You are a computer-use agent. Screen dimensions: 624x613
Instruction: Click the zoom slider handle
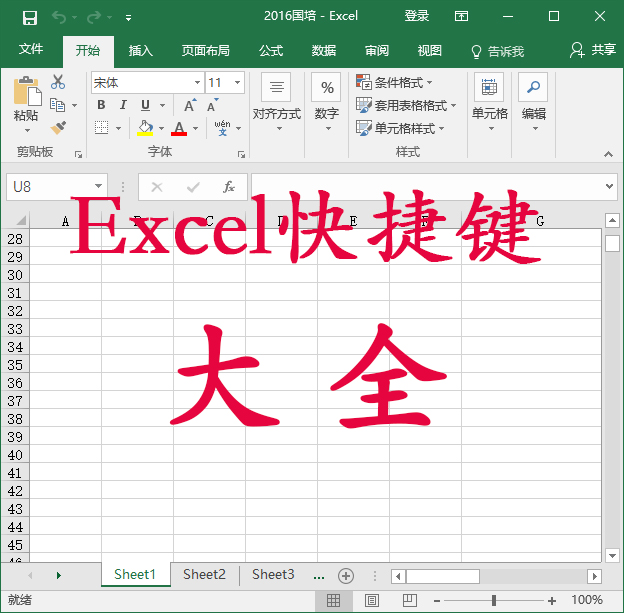click(493, 600)
